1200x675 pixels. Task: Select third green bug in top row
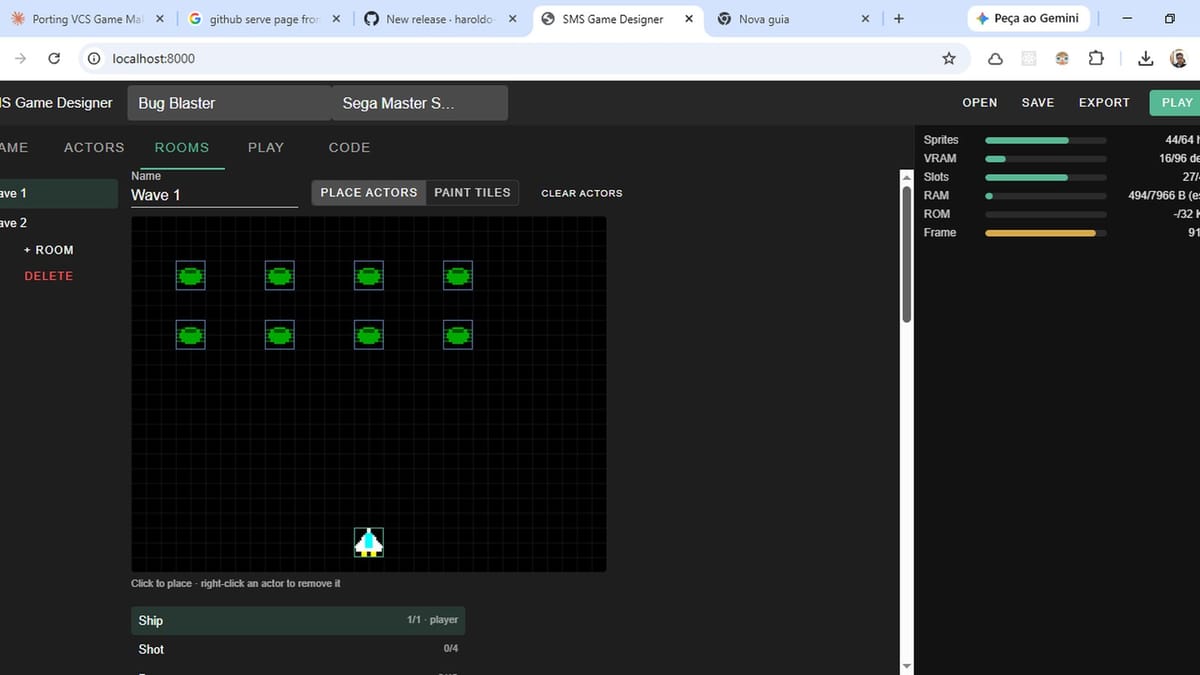369,275
